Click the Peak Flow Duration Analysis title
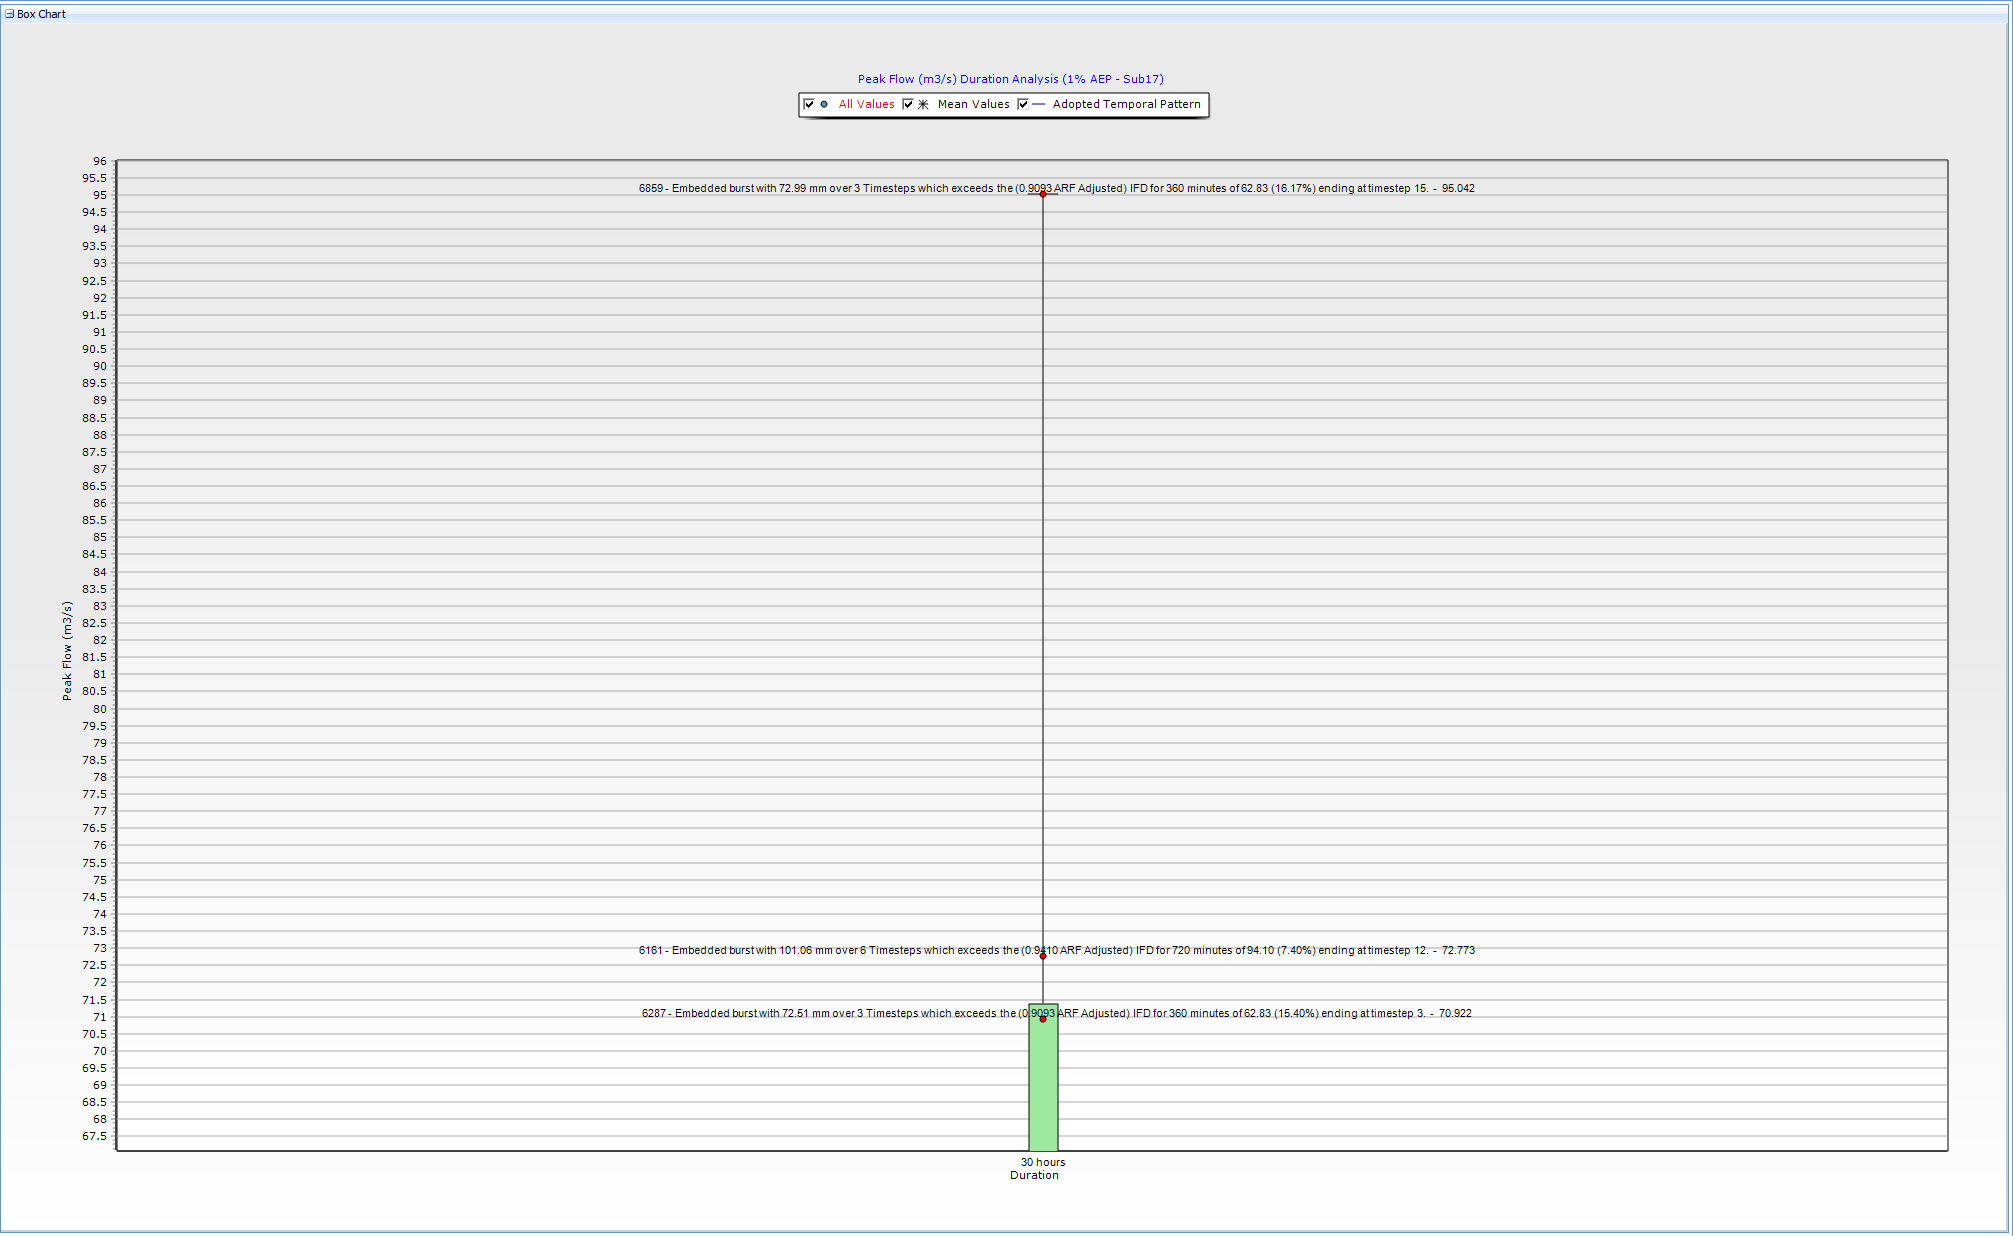 pos(1010,79)
